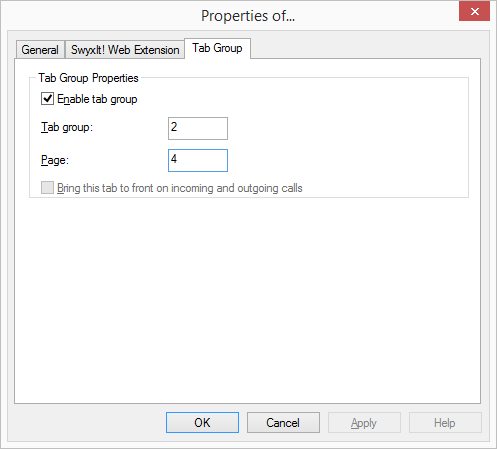Screen dimensions: 497x449
Task: Focus the Tab group number field
Action: (198, 128)
